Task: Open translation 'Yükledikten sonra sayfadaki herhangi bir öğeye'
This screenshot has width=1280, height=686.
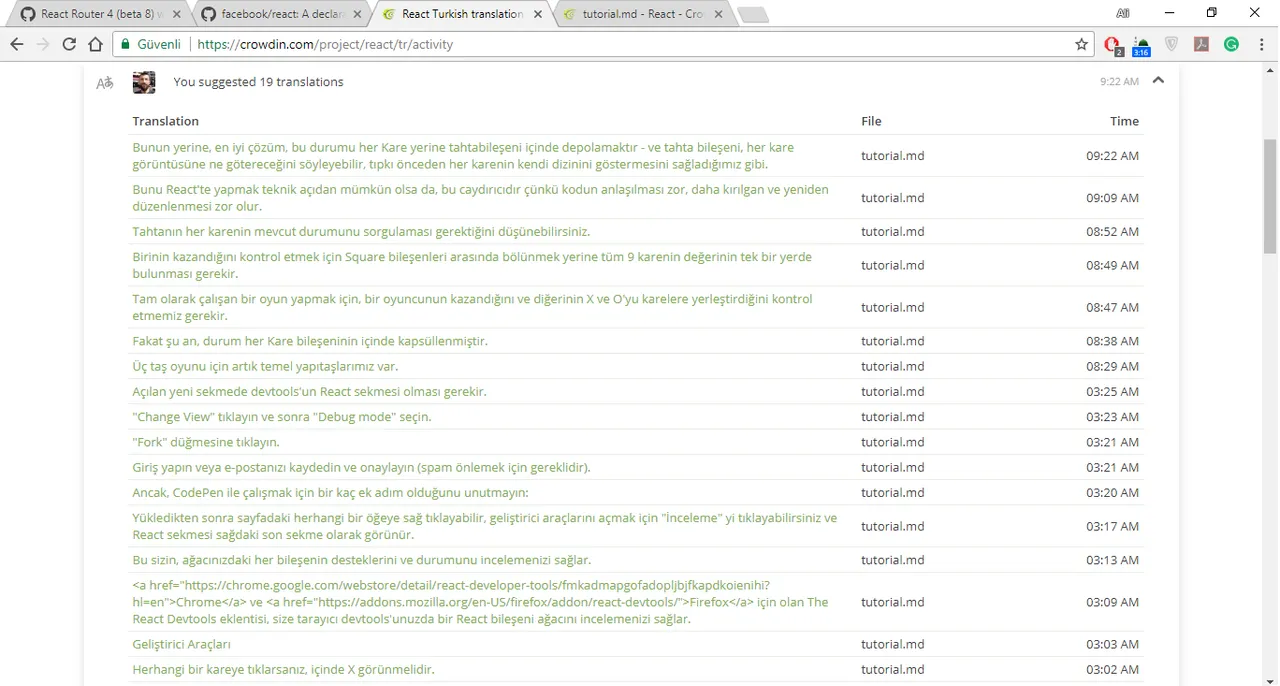Action: pos(485,526)
